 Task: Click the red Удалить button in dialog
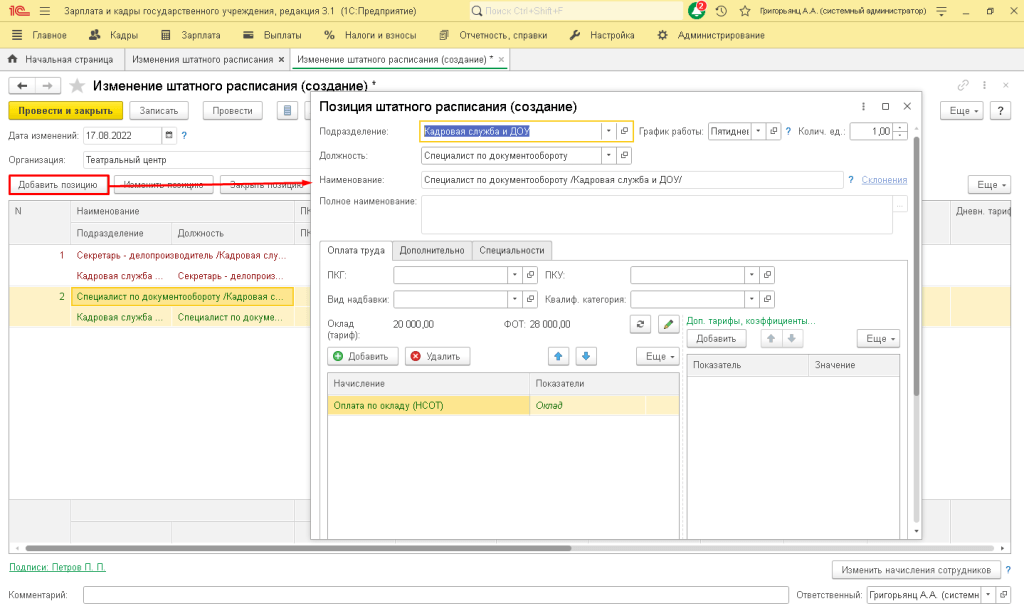pos(437,356)
